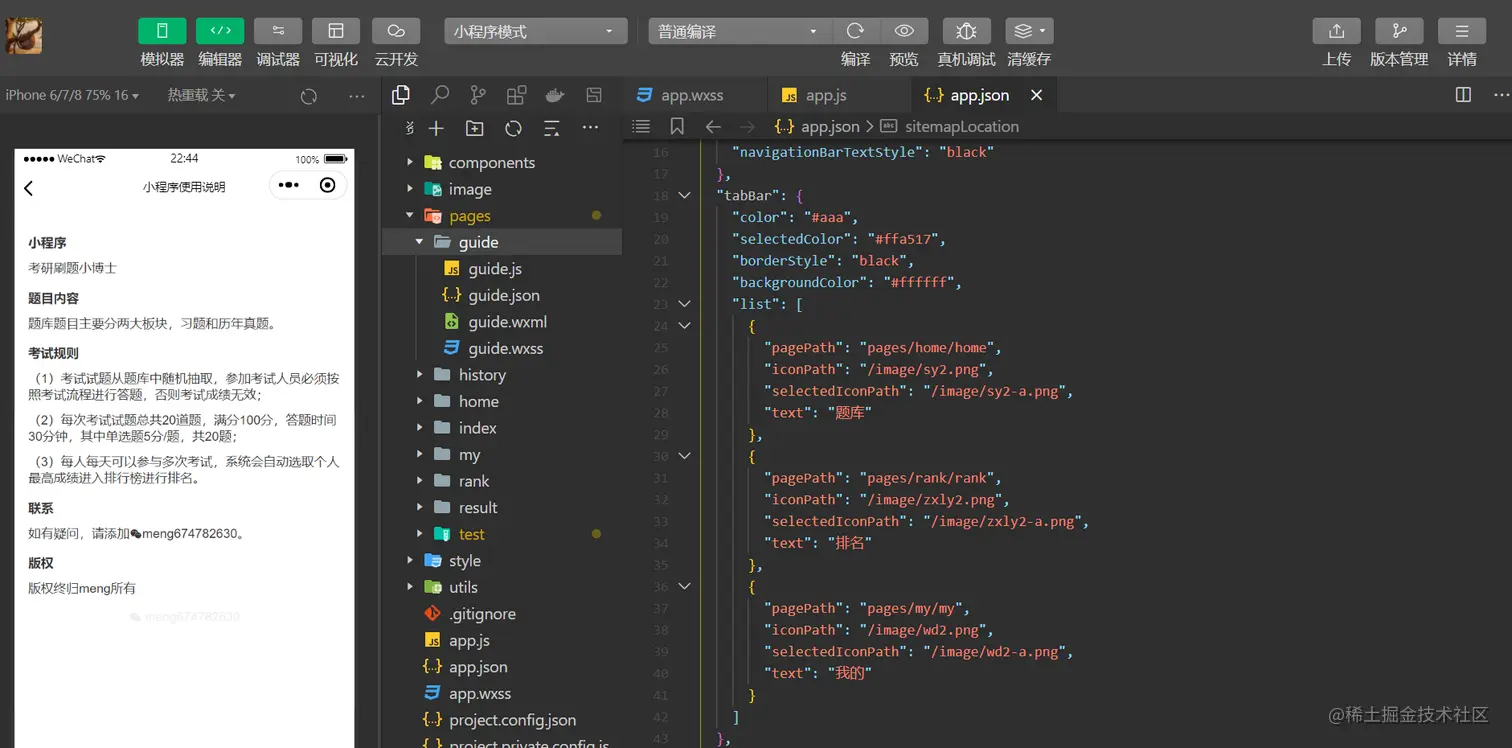Viewport: 1512px width, 748px height.
Task: Click the compile refresh icon
Action: [855, 31]
